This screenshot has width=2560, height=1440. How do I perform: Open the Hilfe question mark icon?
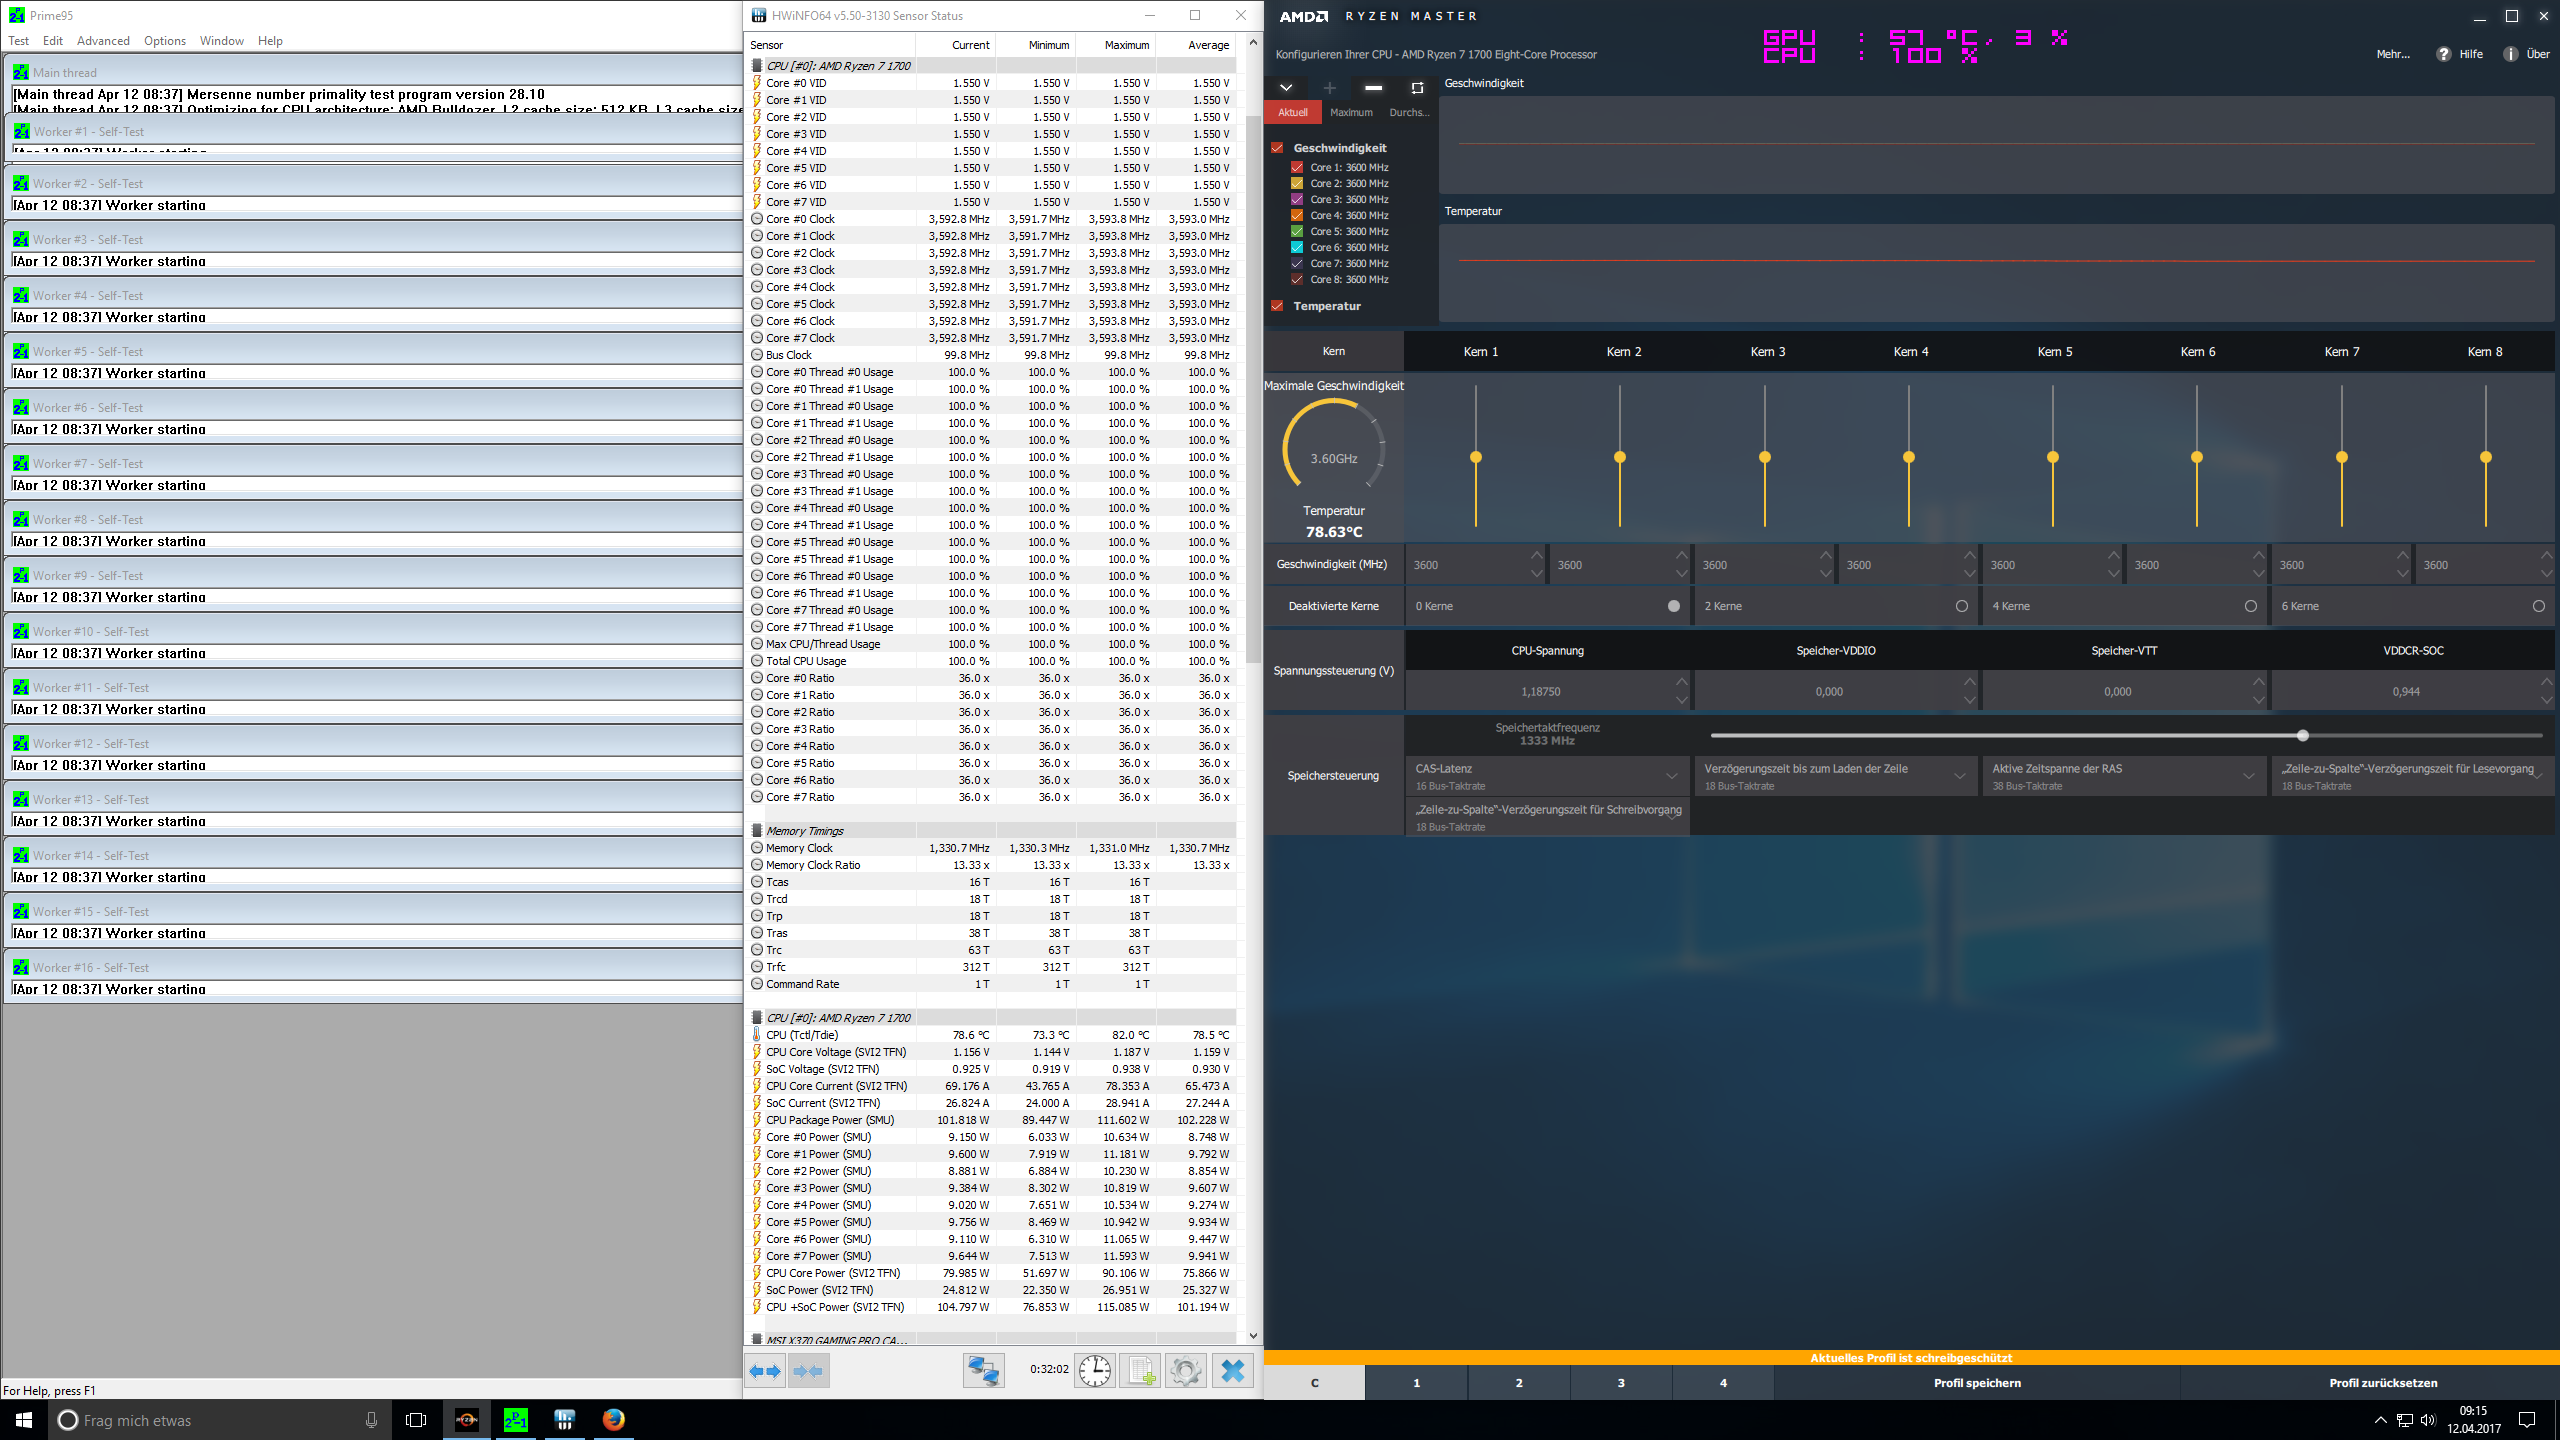pos(2444,54)
